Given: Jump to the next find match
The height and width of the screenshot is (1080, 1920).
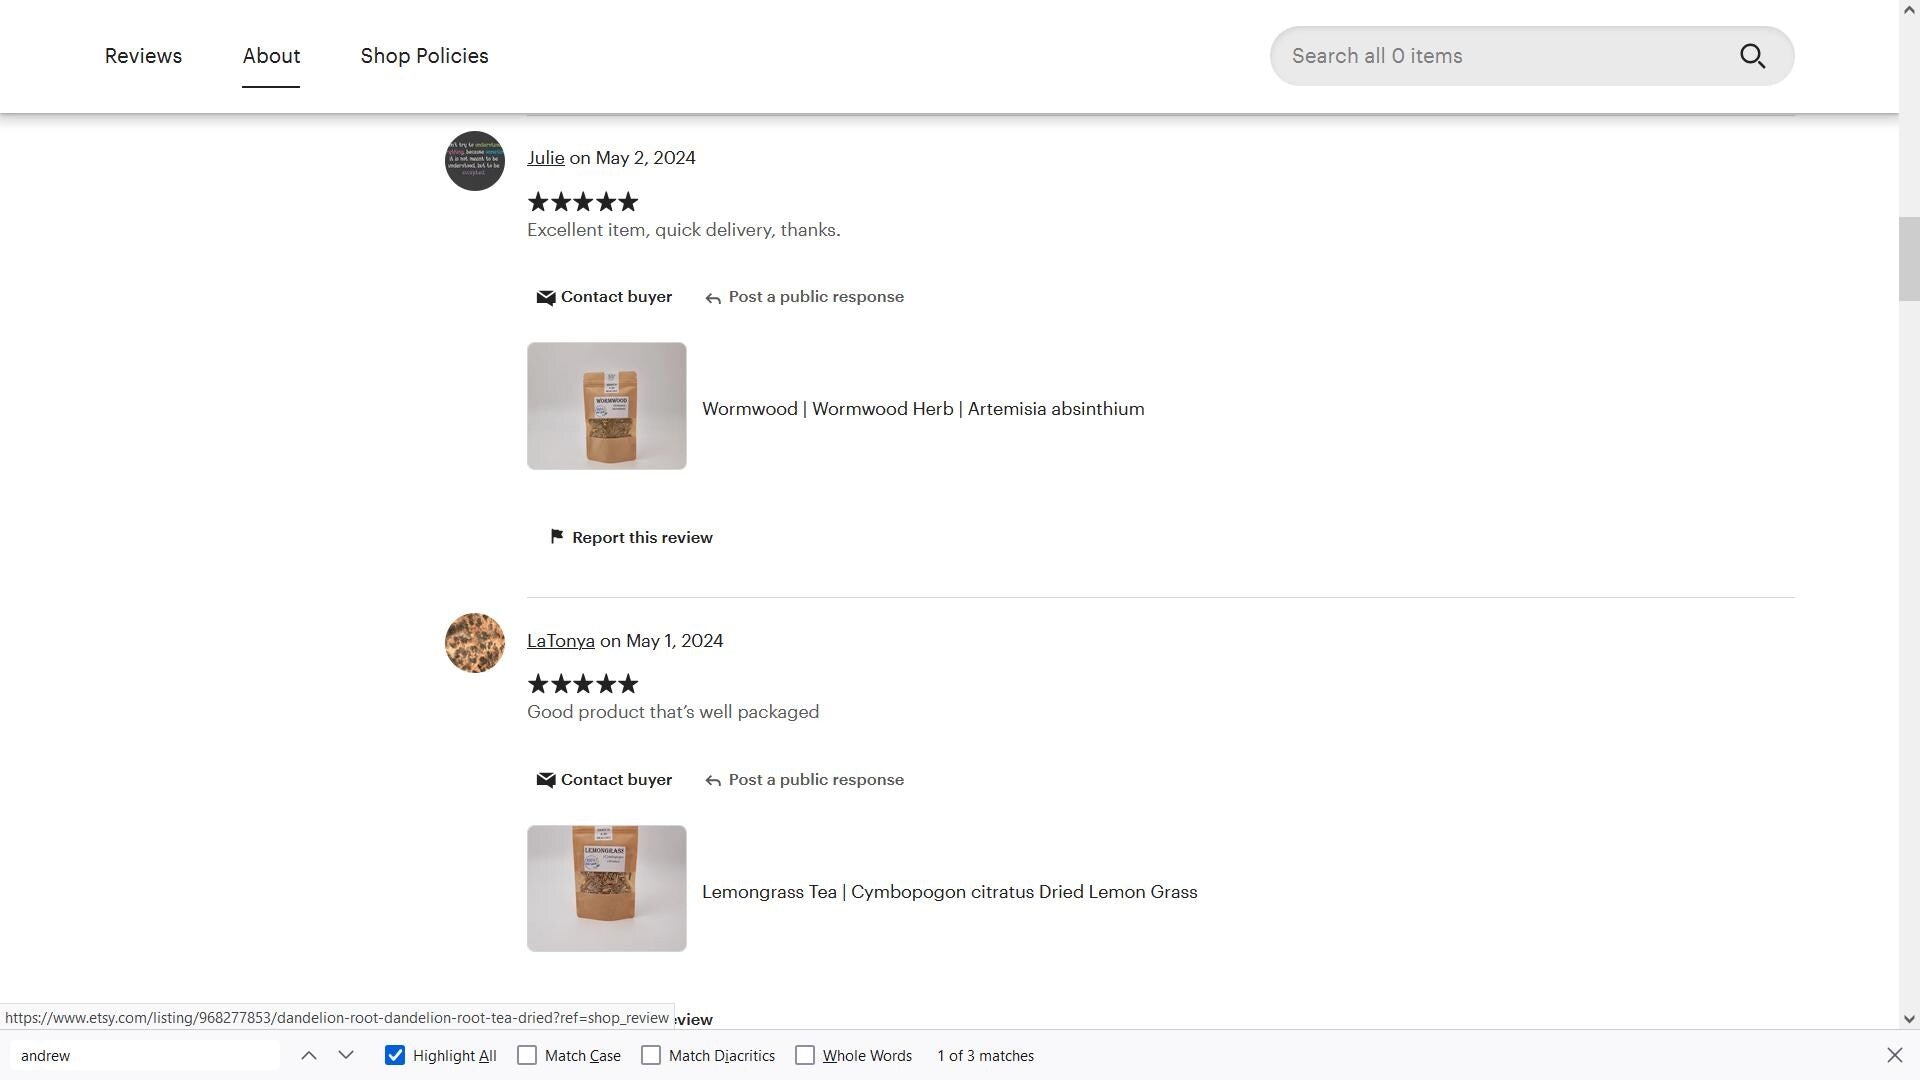Looking at the screenshot, I should 346,1055.
